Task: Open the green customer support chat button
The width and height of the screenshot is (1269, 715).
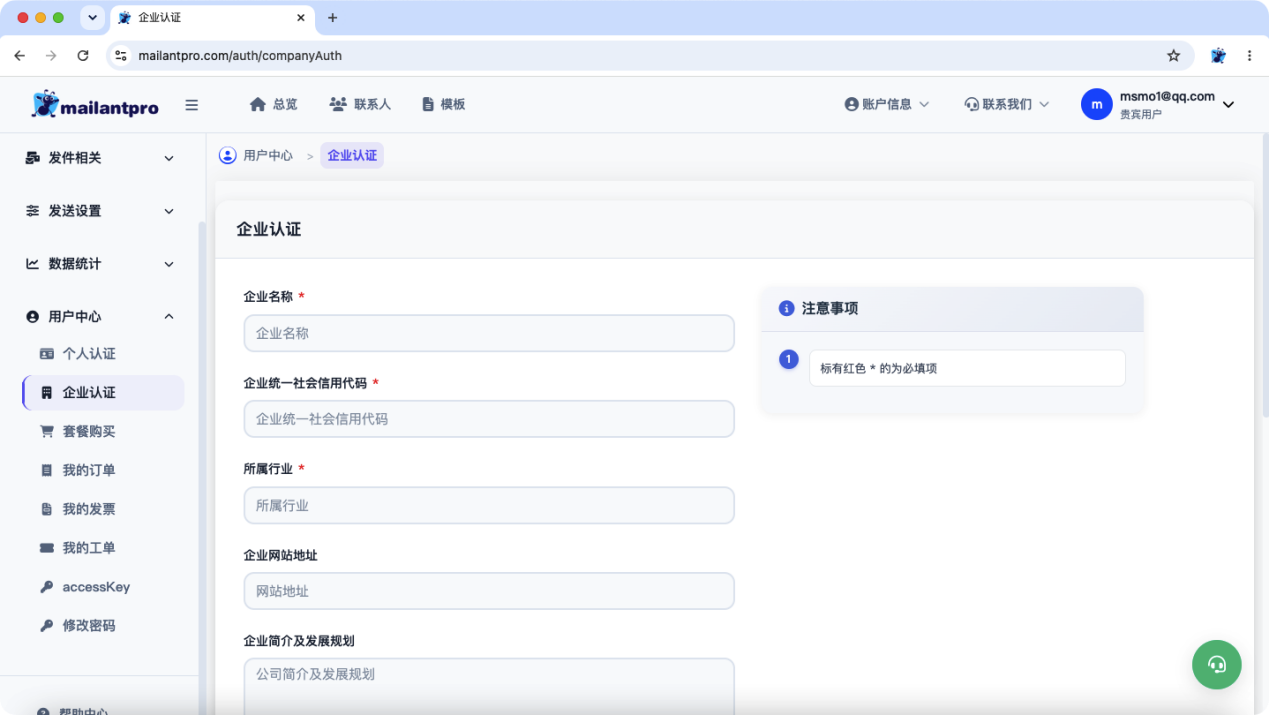Action: pyautogui.click(x=1217, y=664)
